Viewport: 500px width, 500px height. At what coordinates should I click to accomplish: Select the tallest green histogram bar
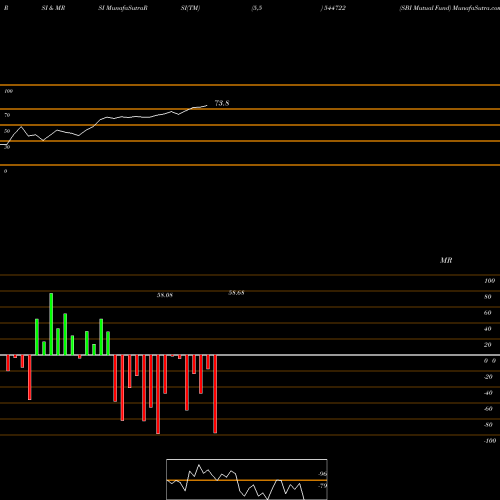click(x=51, y=324)
